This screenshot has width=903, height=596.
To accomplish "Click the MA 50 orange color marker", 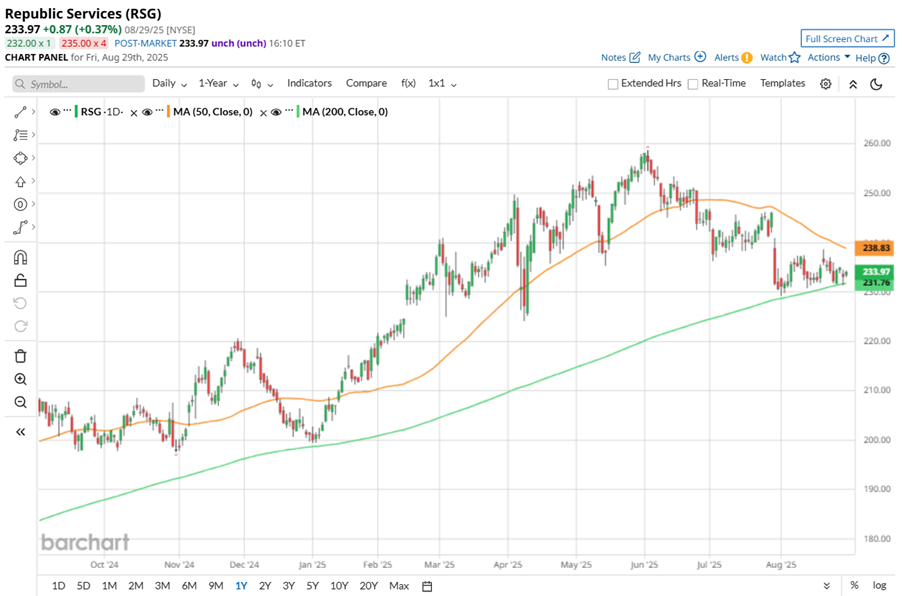I will (x=168, y=112).
